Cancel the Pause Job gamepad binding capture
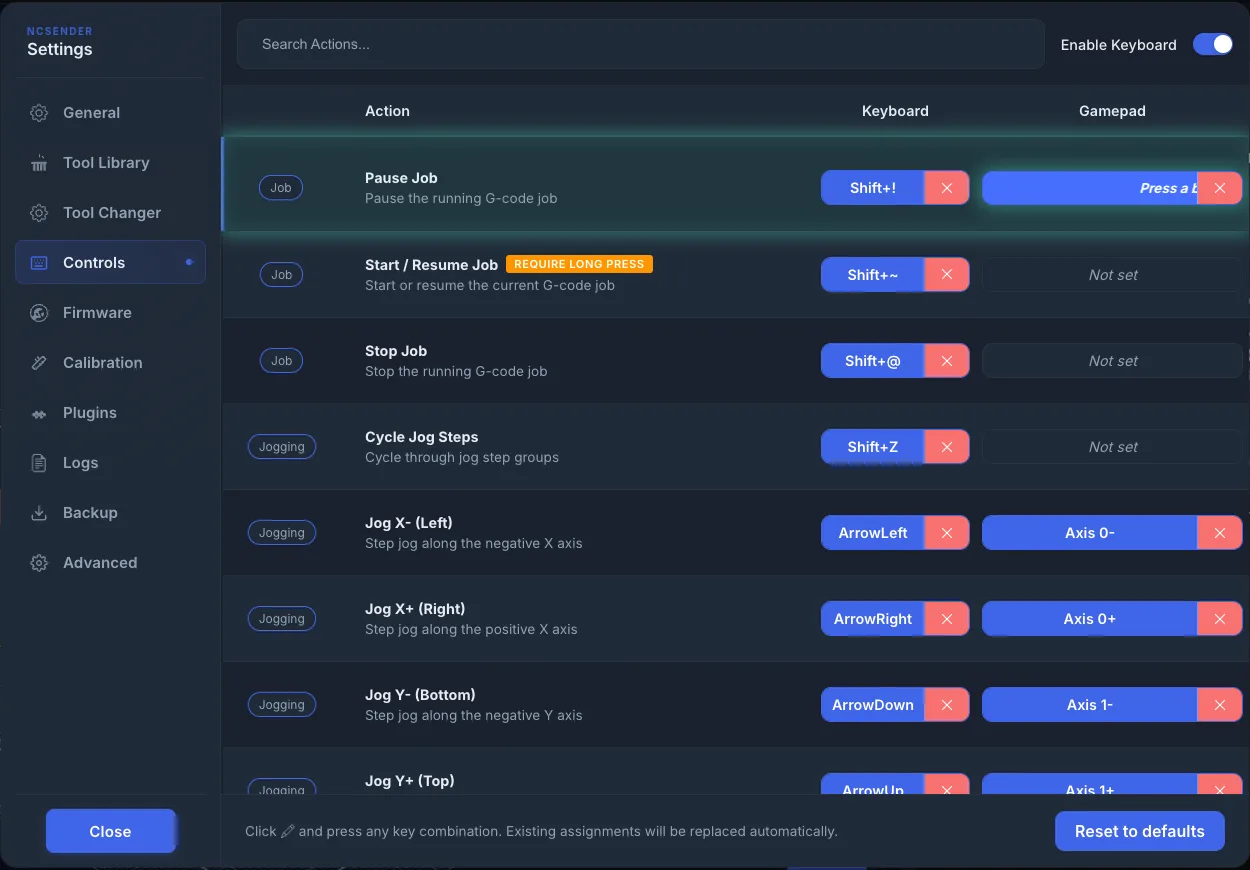Screen dimensions: 1250x870 point(1220,188)
